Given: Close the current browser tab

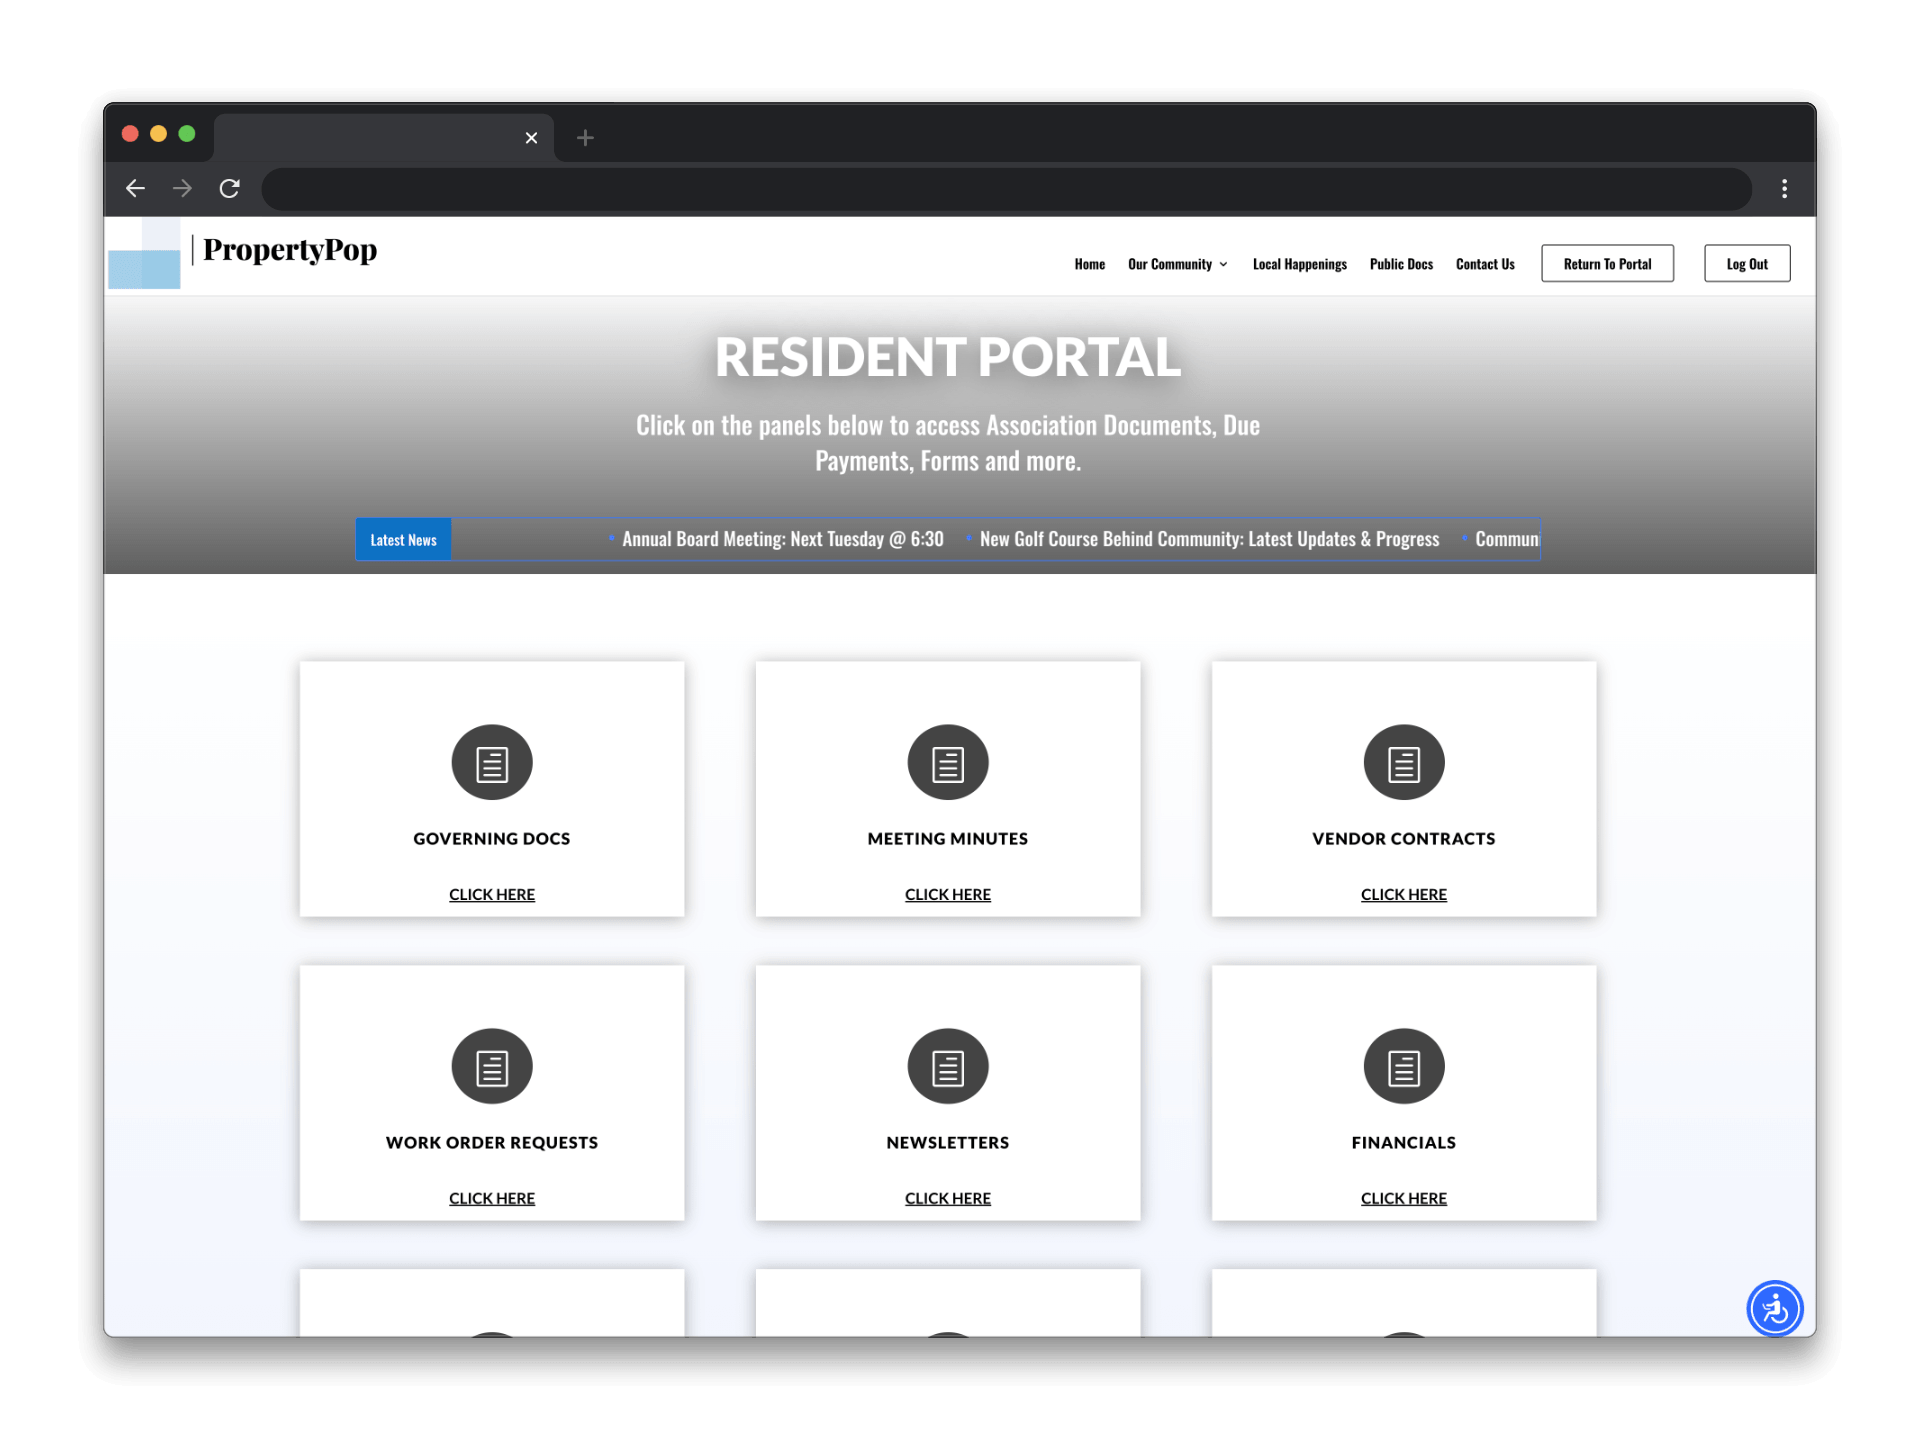Looking at the screenshot, I should [x=531, y=138].
